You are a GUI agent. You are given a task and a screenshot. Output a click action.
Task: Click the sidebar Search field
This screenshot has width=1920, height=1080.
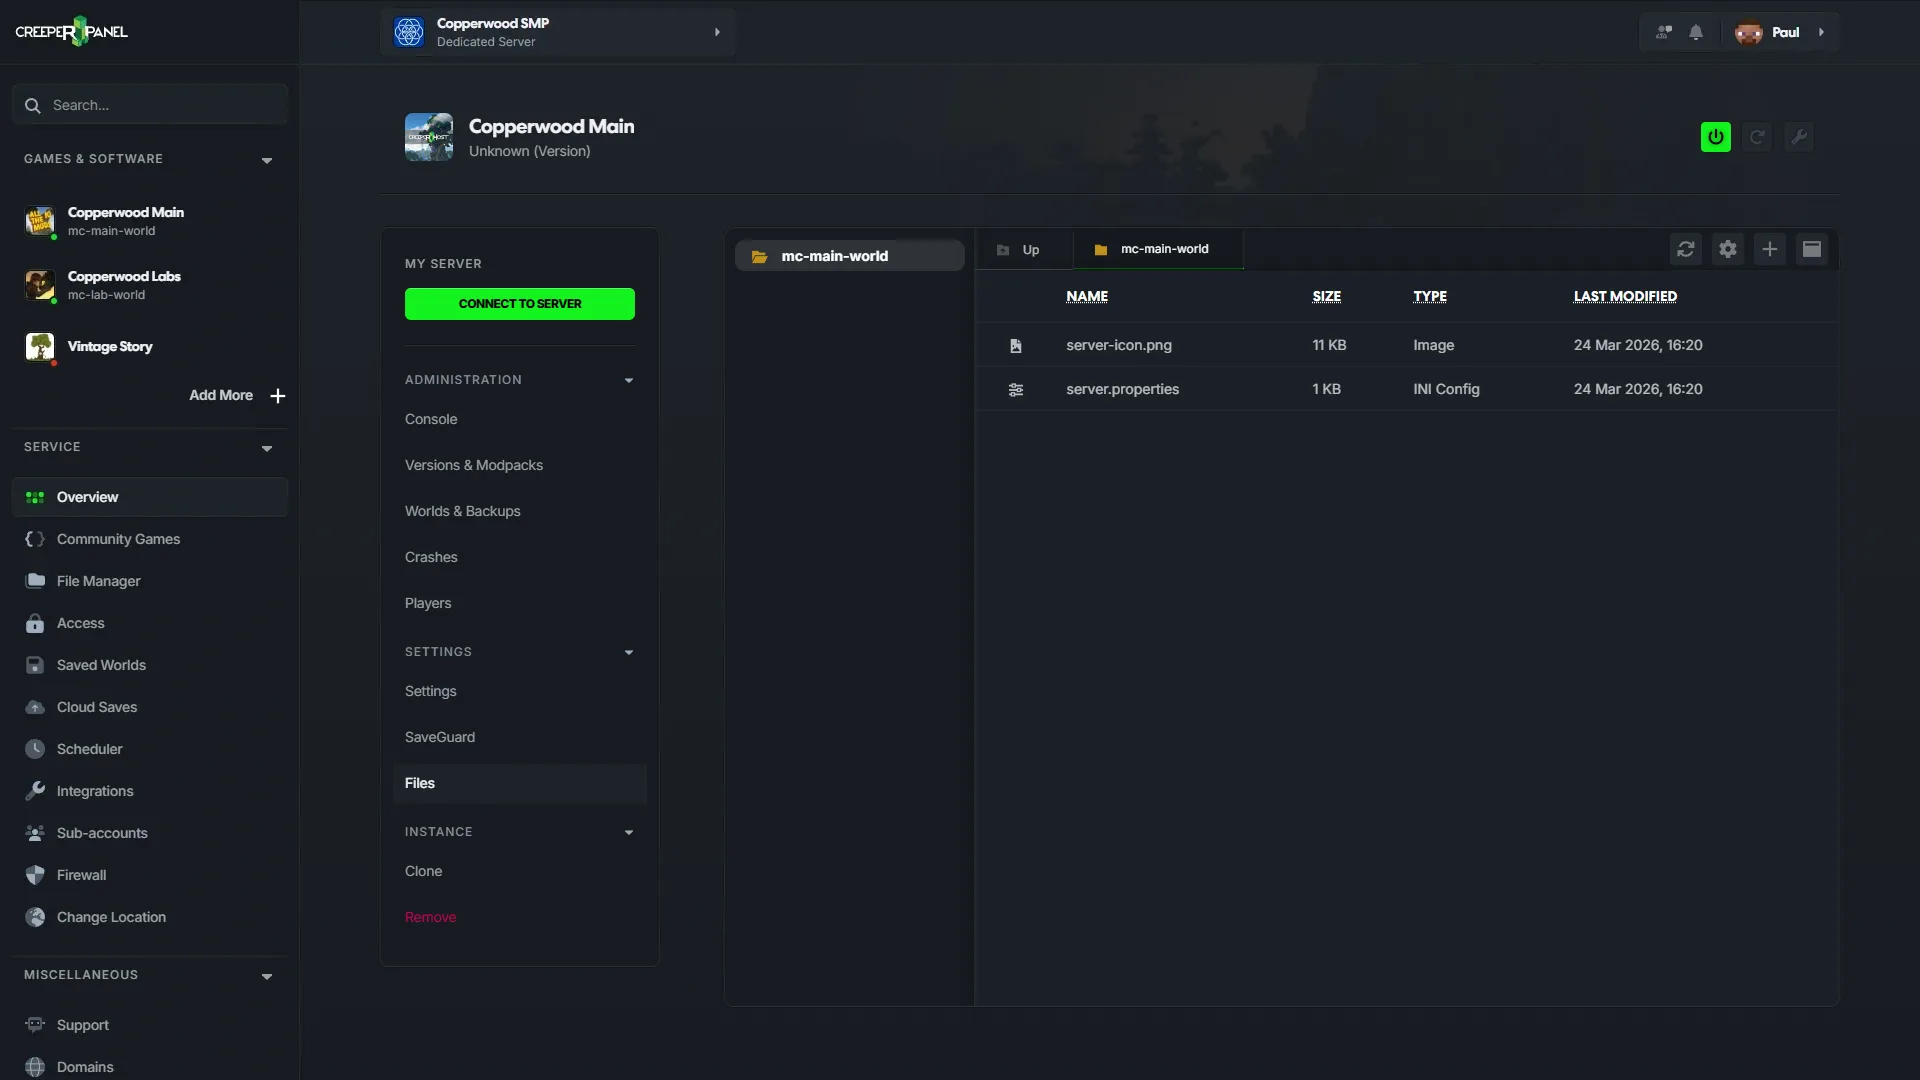pyautogui.click(x=150, y=105)
